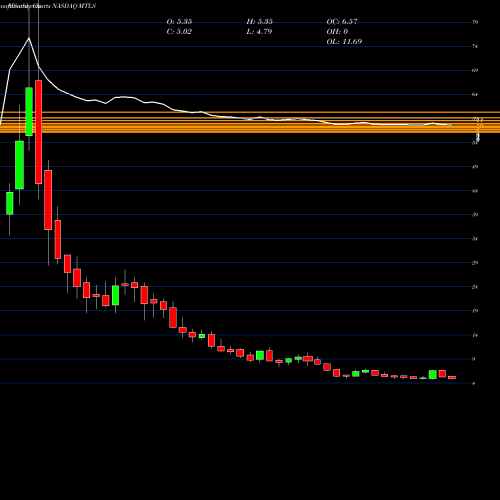500x500 pixels.
Task: Click the price axis label '74'
Action: point(475,46)
